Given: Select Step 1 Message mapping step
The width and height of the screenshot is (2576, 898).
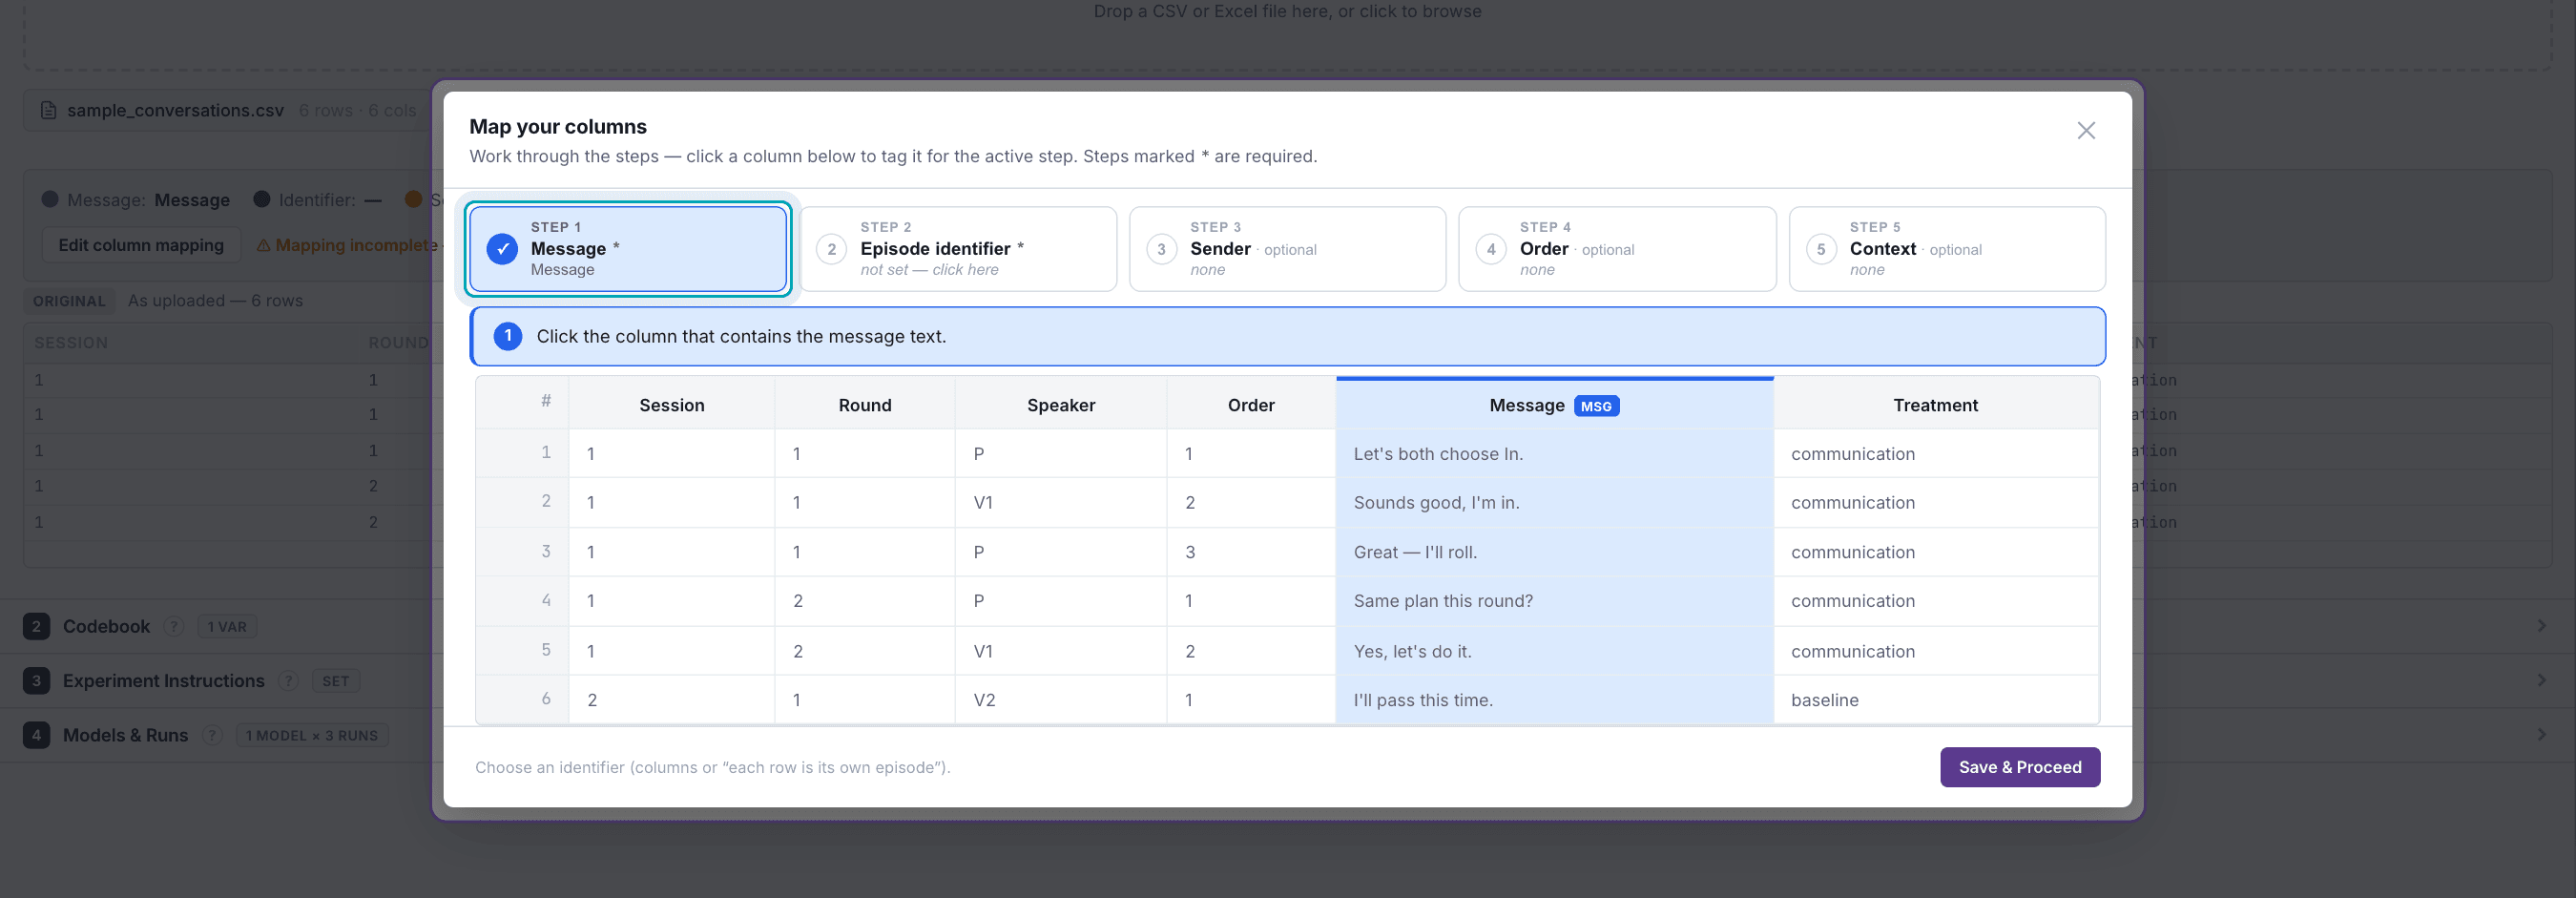Looking at the screenshot, I should click(x=628, y=249).
